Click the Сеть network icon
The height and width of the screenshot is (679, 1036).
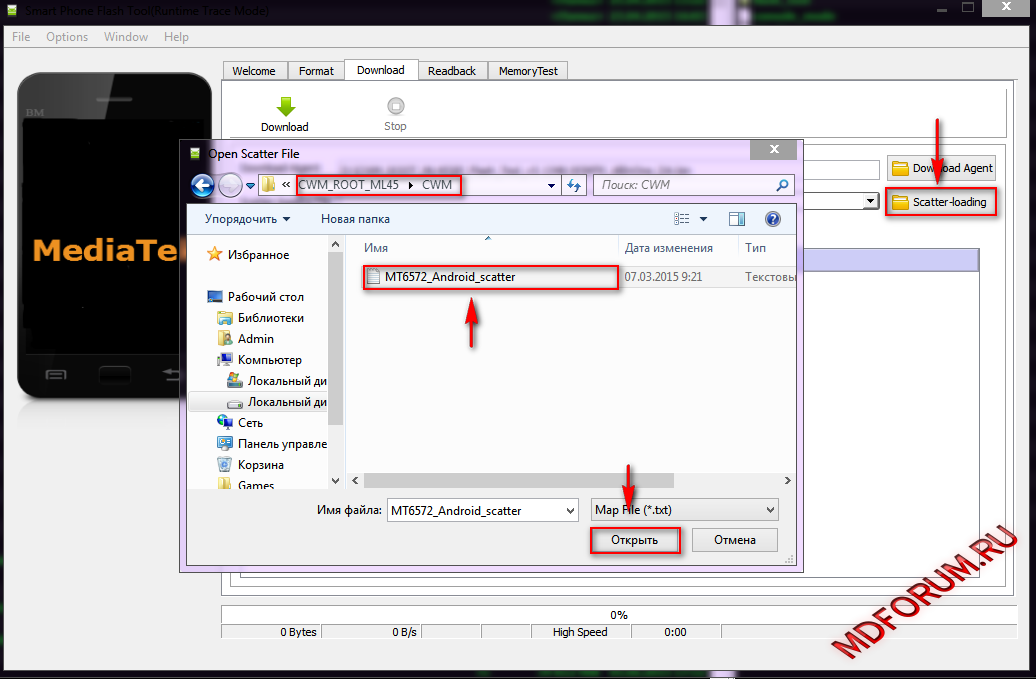coord(225,422)
